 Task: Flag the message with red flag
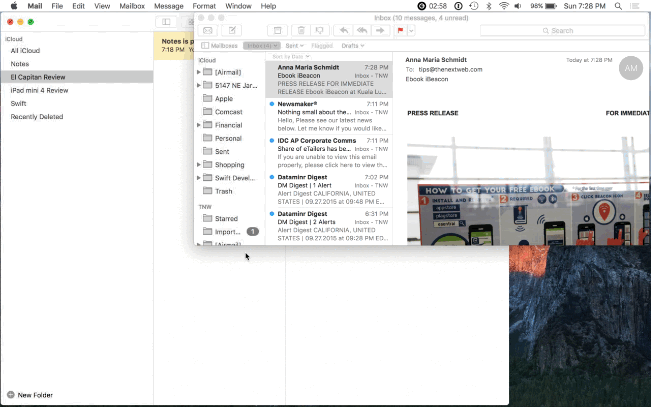coord(401,31)
